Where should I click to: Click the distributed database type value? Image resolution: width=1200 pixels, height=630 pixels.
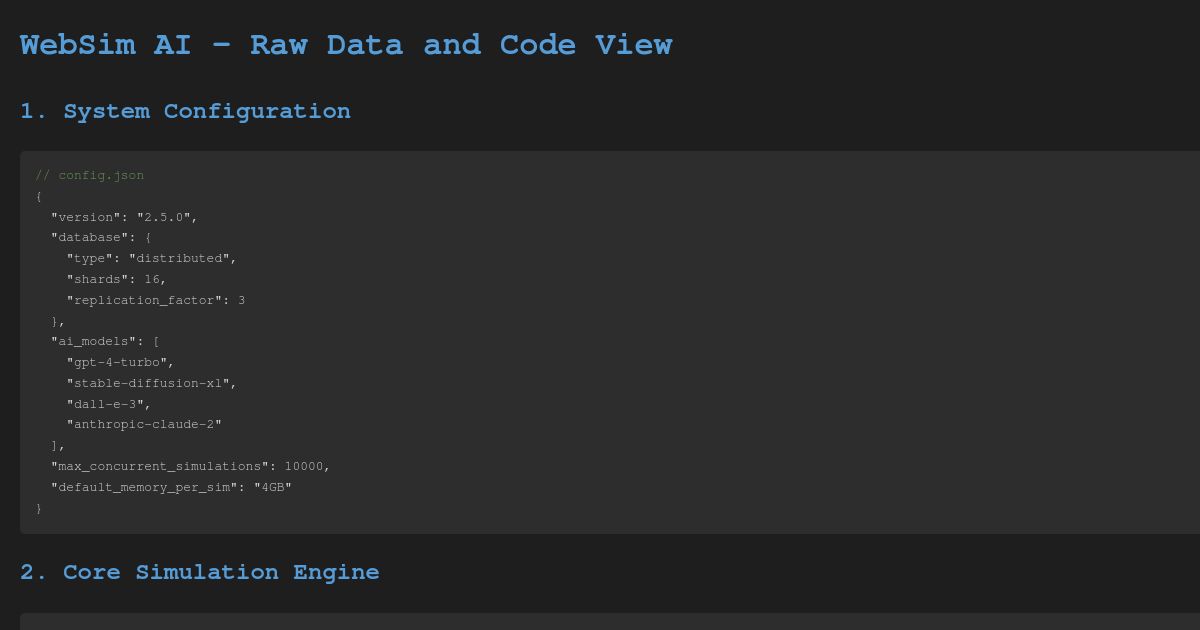point(180,258)
